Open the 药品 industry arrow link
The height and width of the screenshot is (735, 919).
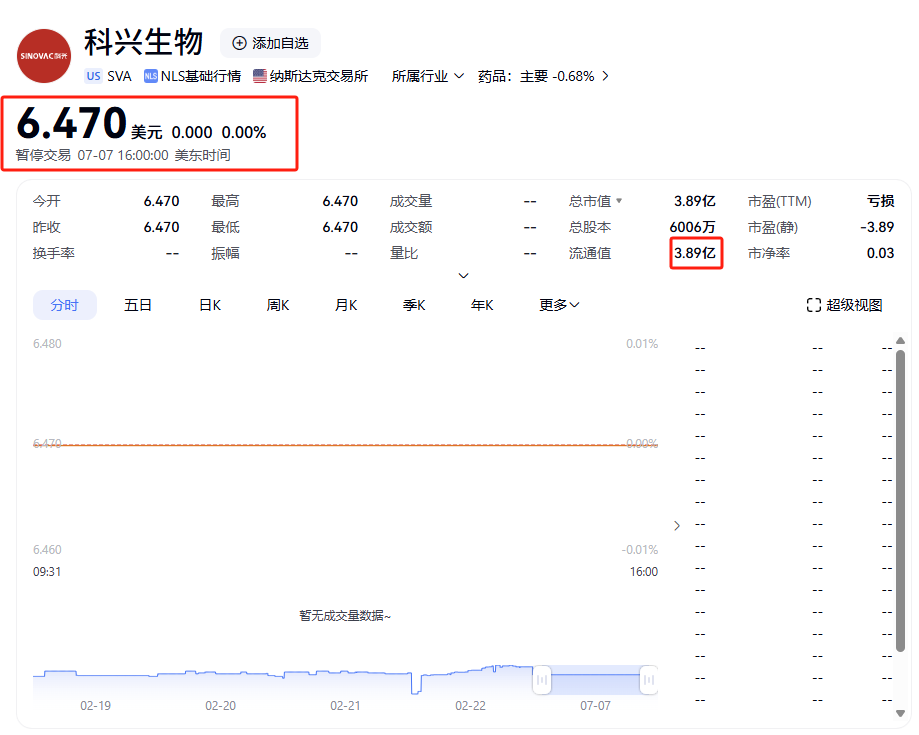coord(605,76)
